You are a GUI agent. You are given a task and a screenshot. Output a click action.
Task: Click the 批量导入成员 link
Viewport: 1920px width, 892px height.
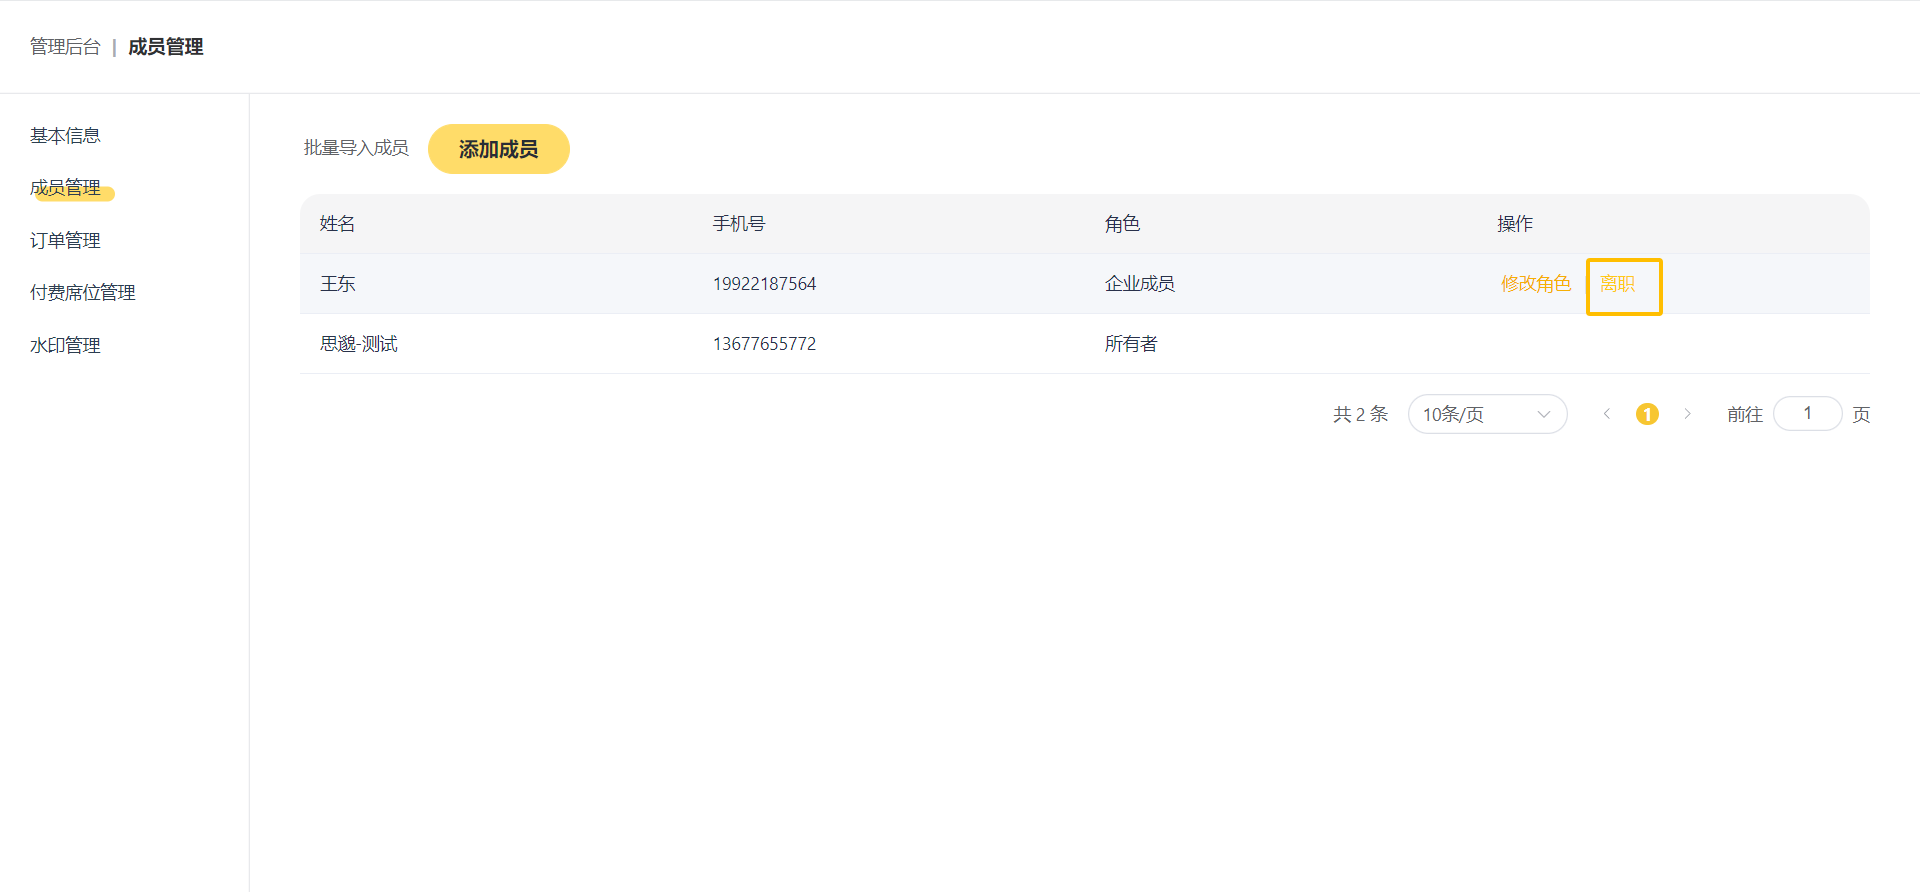[x=356, y=148]
